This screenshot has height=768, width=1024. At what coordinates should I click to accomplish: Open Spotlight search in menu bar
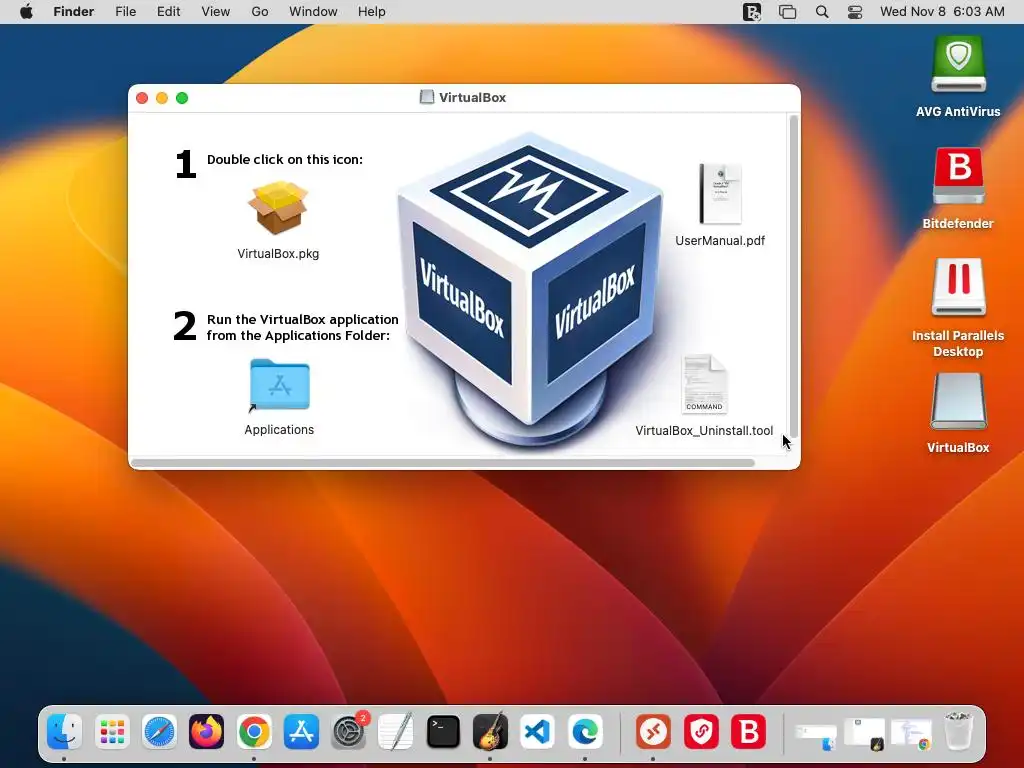[x=822, y=12]
